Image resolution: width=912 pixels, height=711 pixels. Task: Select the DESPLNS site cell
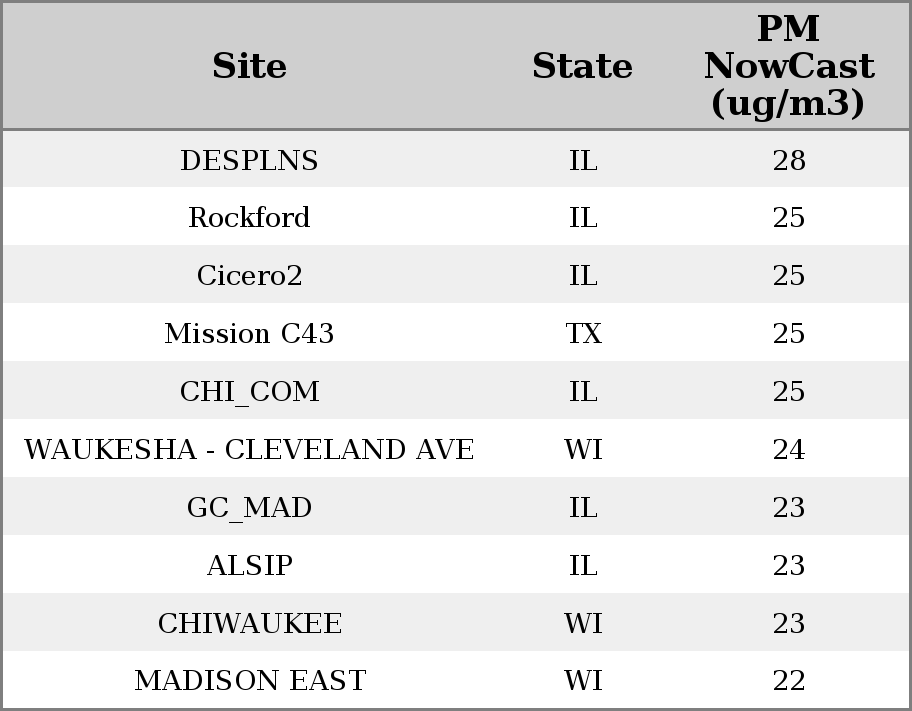[x=249, y=161]
